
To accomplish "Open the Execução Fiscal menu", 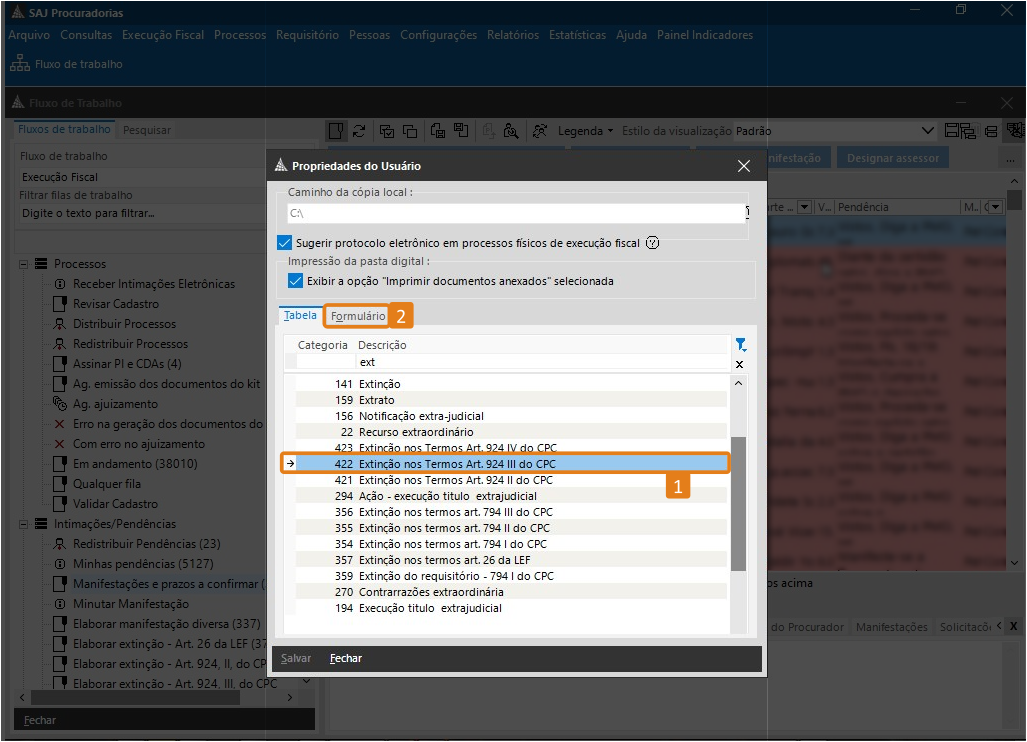I will pyautogui.click(x=163, y=35).
